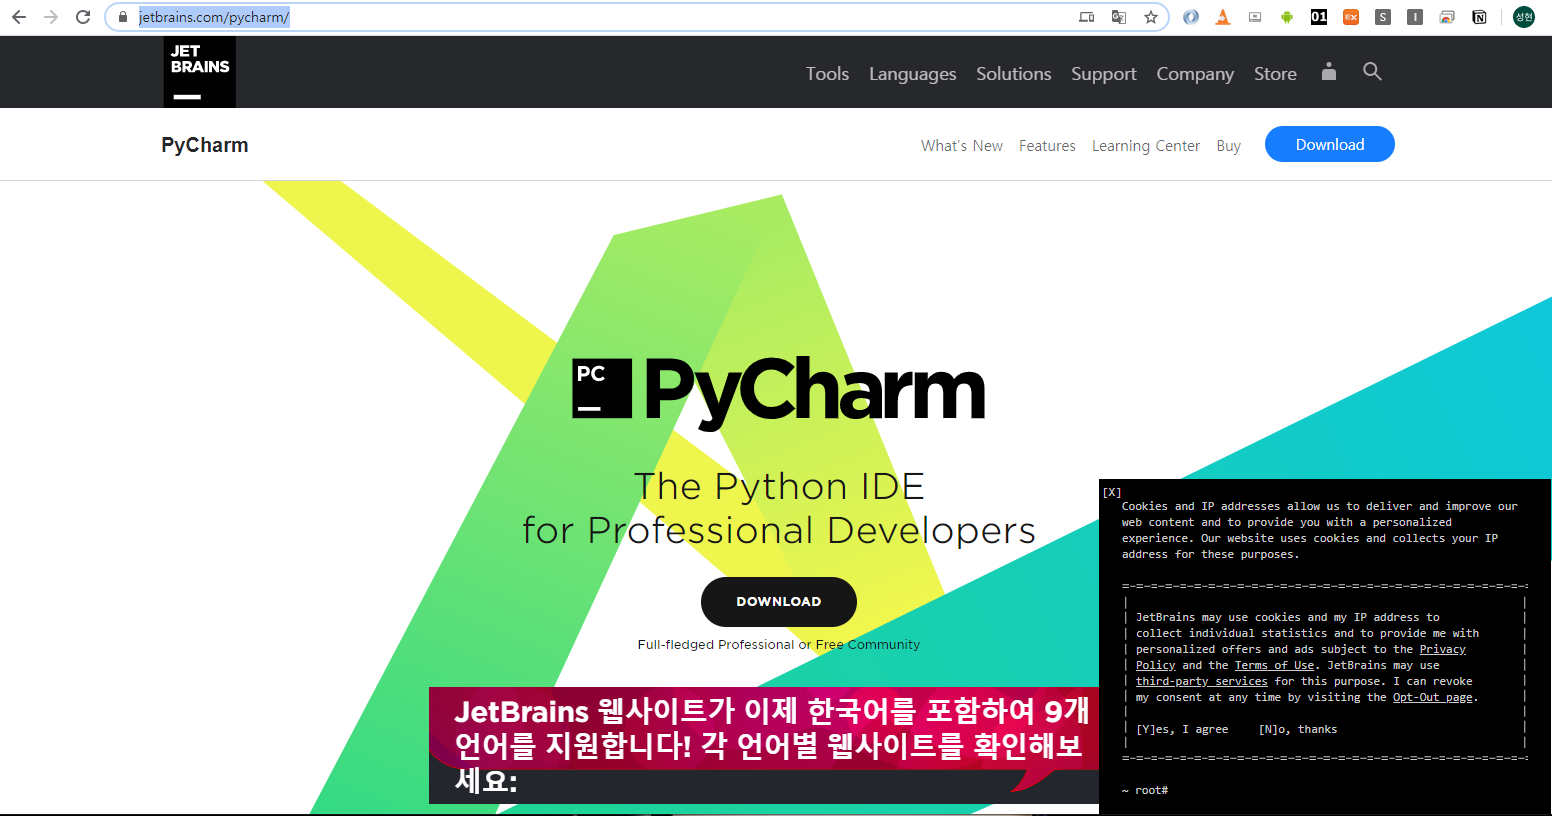Click the PyCharm product title link
The height and width of the screenshot is (816, 1552).
(205, 145)
